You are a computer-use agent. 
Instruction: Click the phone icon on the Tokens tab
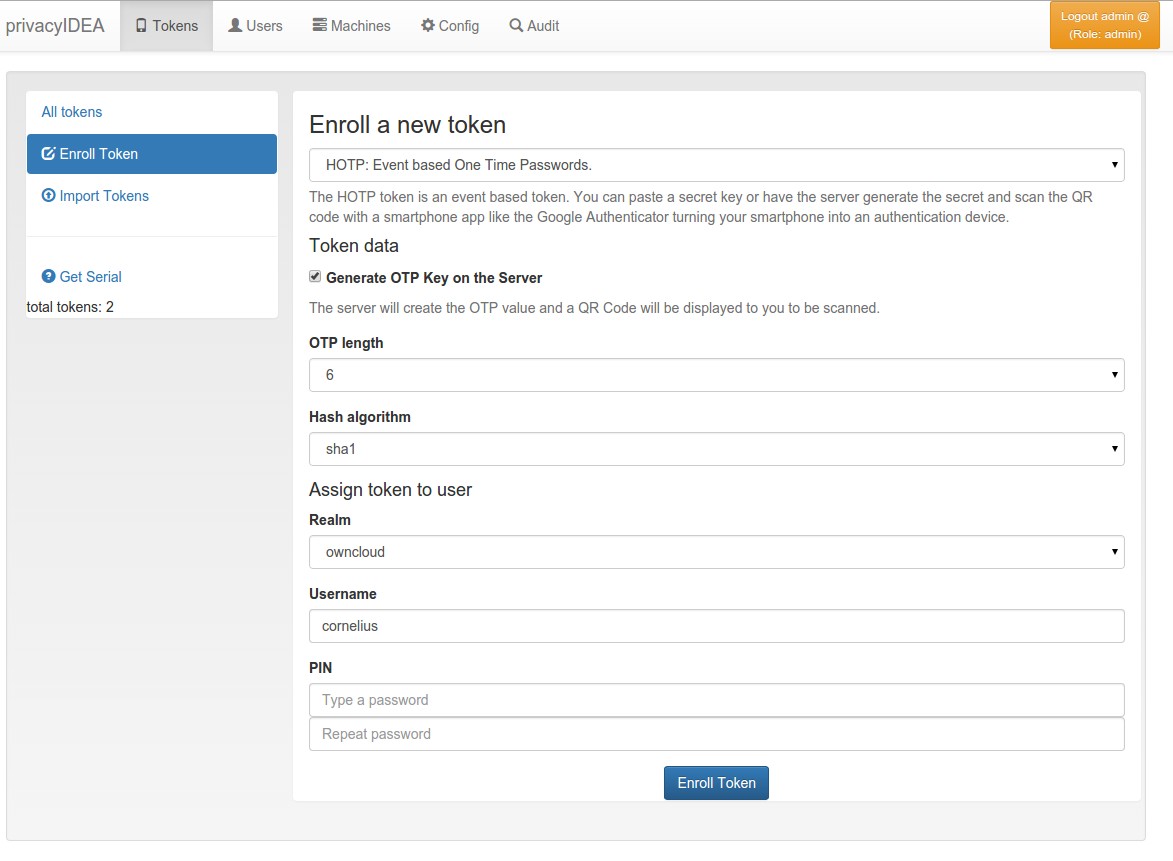coord(141,25)
